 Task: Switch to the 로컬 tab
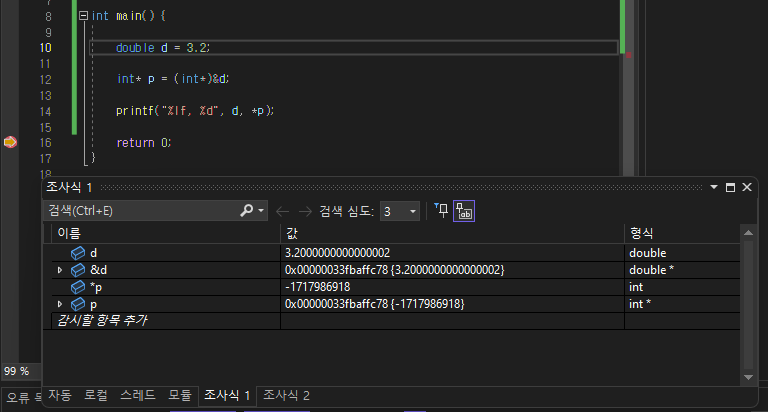click(96, 395)
